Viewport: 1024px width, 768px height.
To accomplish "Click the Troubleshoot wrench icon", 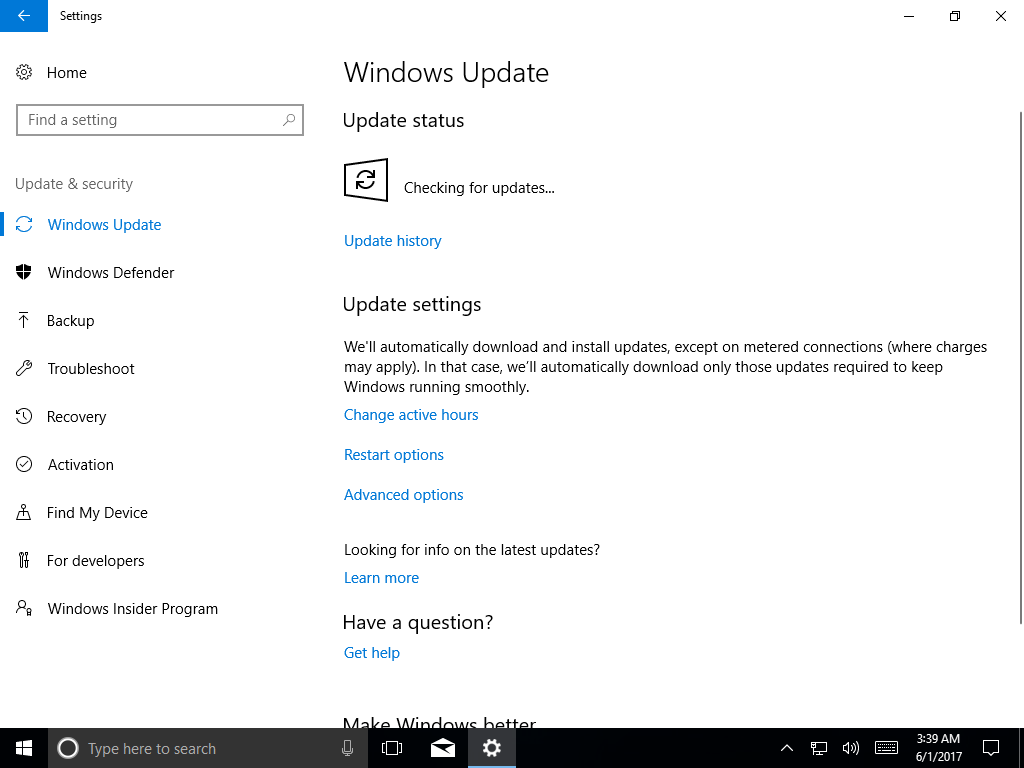I will (24, 368).
